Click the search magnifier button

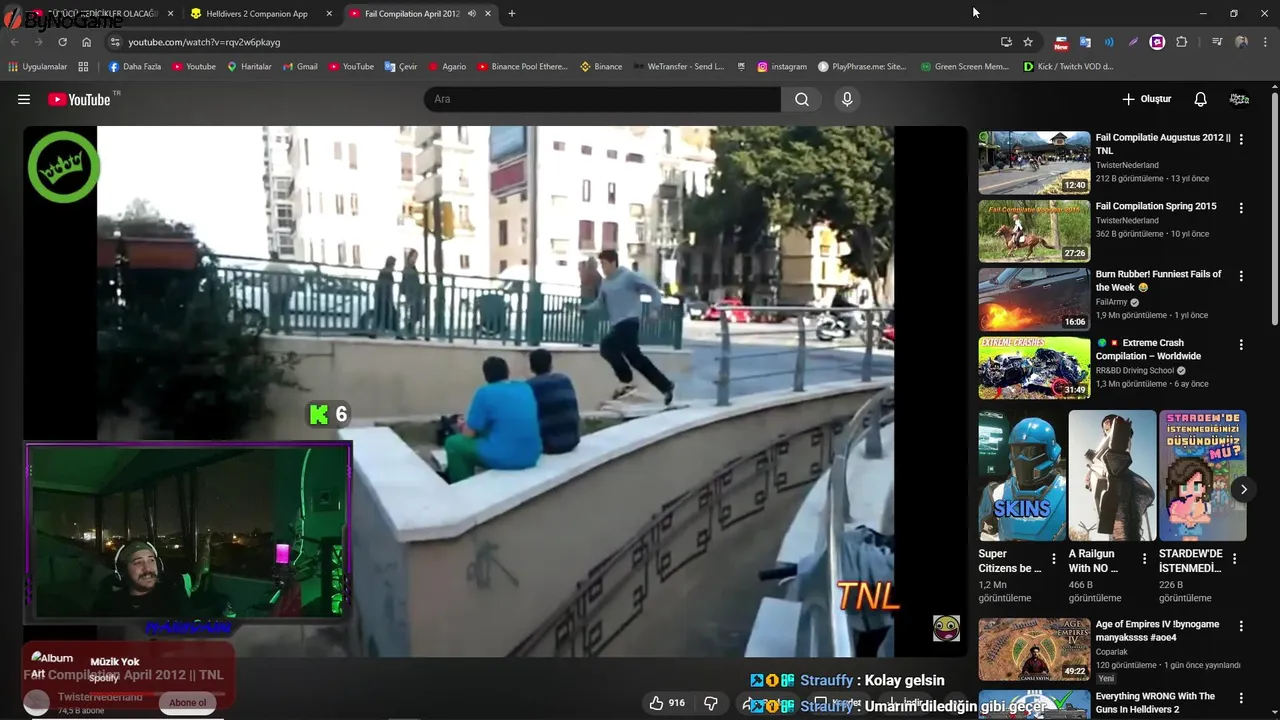pos(802,99)
